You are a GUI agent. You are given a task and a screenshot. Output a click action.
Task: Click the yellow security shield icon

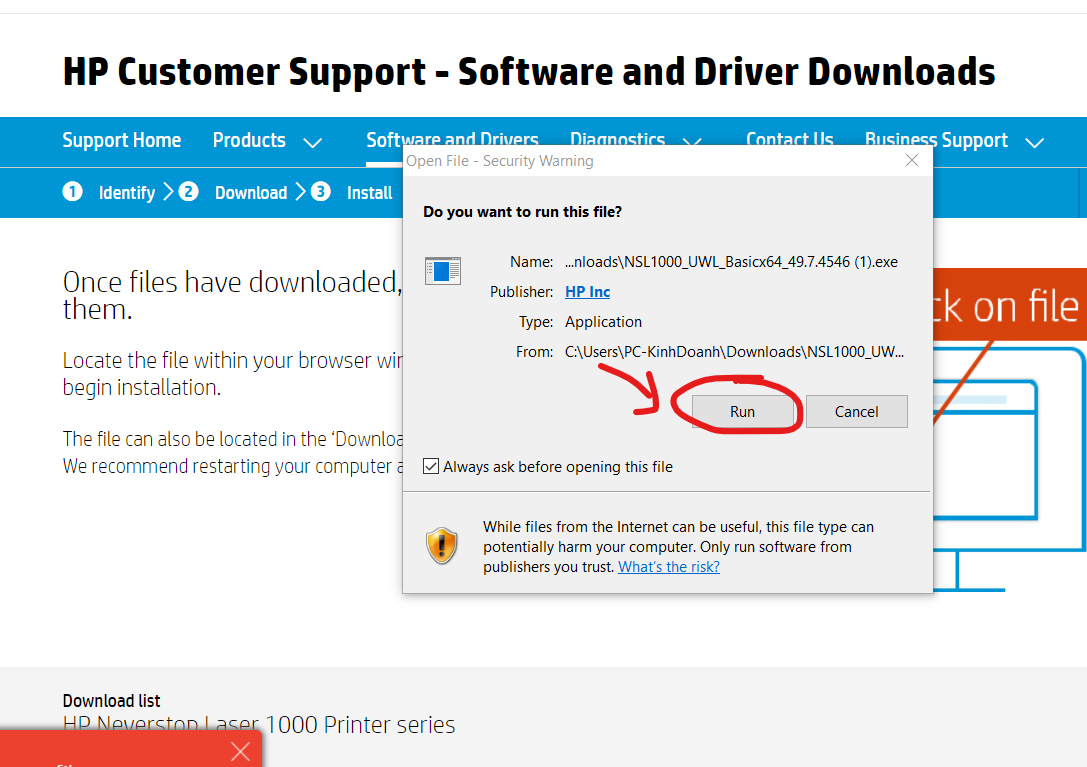[x=441, y=546]
